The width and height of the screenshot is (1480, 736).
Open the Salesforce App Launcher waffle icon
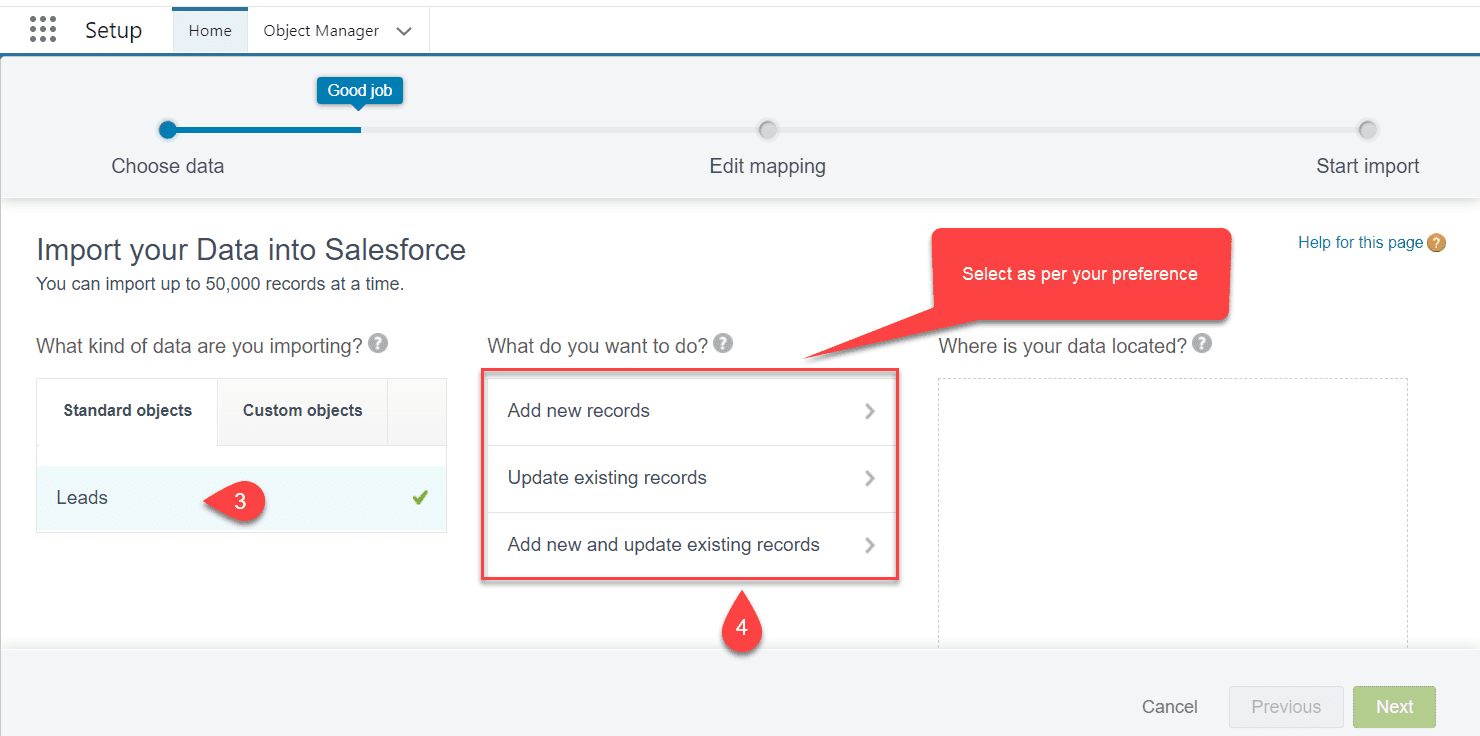(x=42, y=29)
